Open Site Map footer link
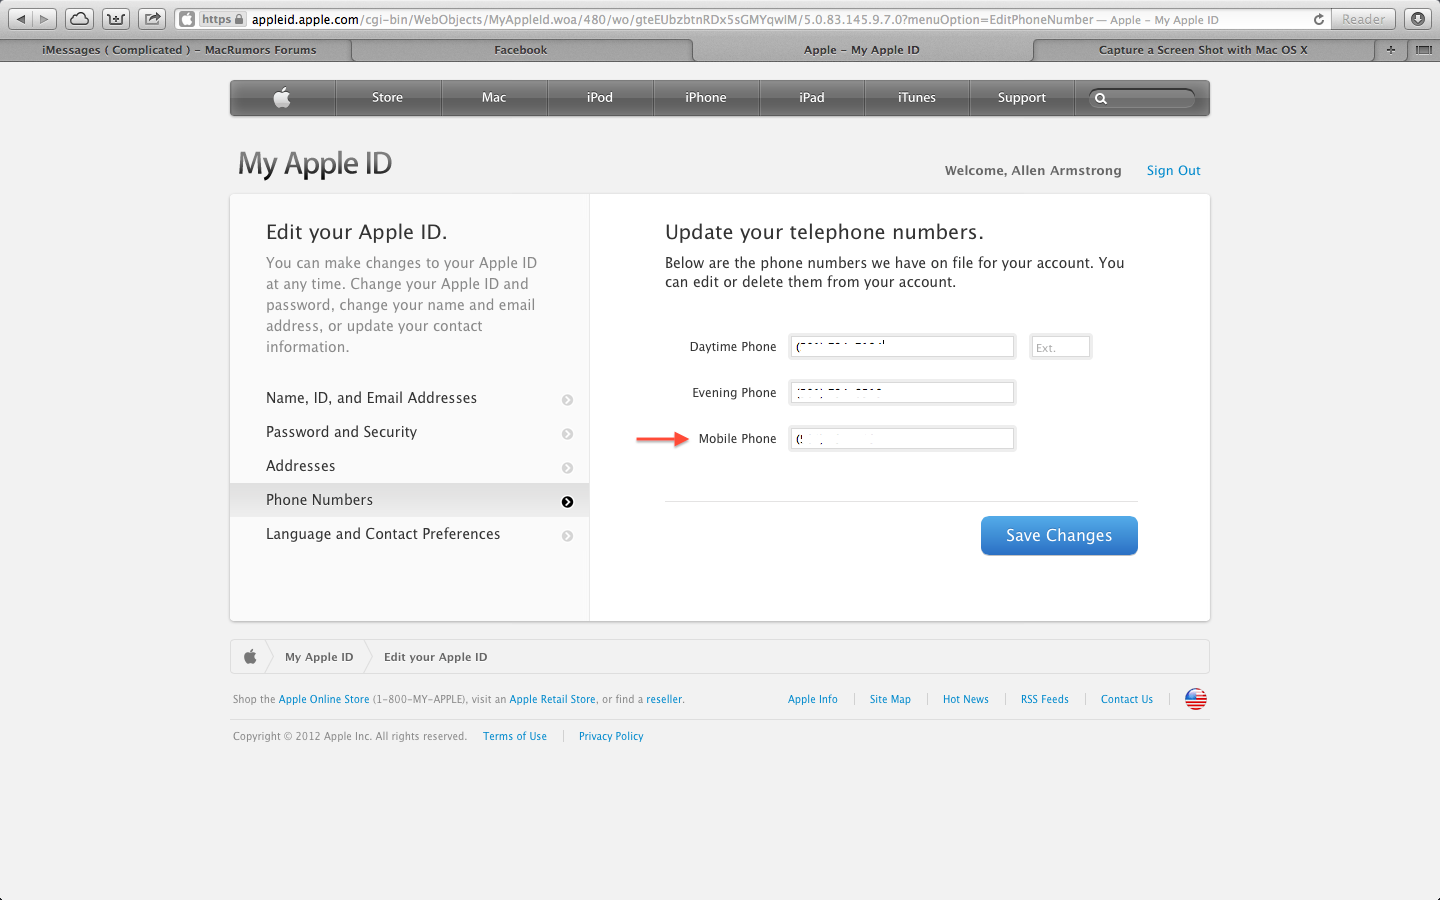Image resolution: width=1440 pixels, height=900 pixels. (x=890, y=699)
